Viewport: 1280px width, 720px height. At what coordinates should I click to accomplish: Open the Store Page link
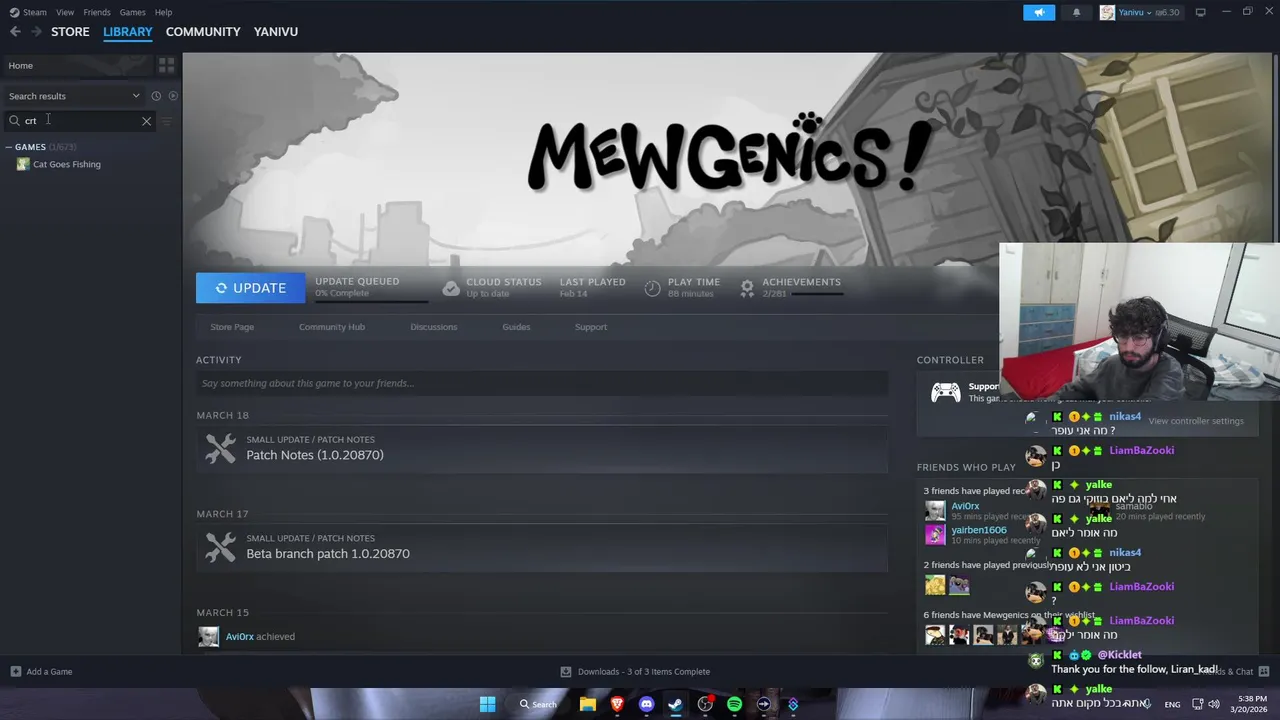232,327
